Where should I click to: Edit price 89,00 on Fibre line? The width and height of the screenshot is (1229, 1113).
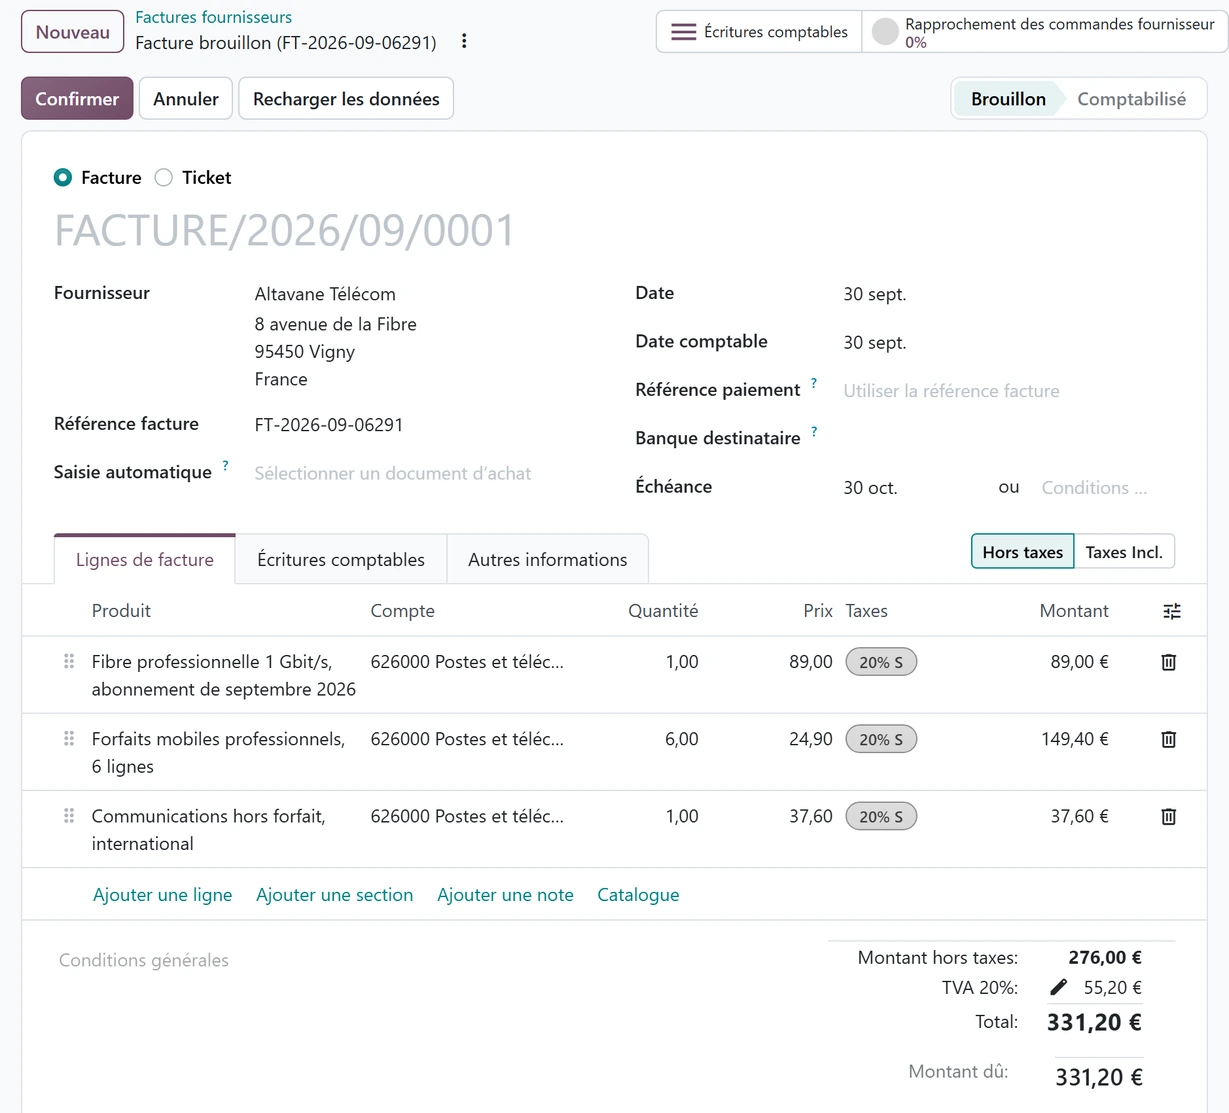811,662
